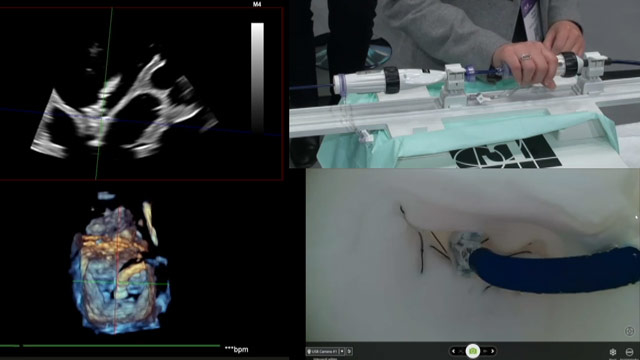
Task: Click the 2D ultrasound echo image
Action: click(124, 102)
